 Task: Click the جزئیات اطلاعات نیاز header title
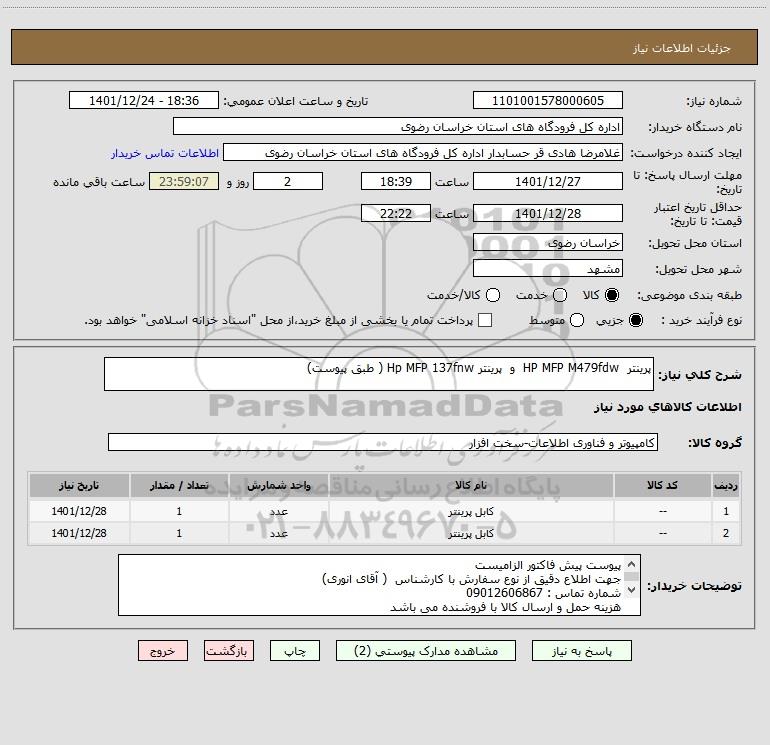tap(682, 48)
